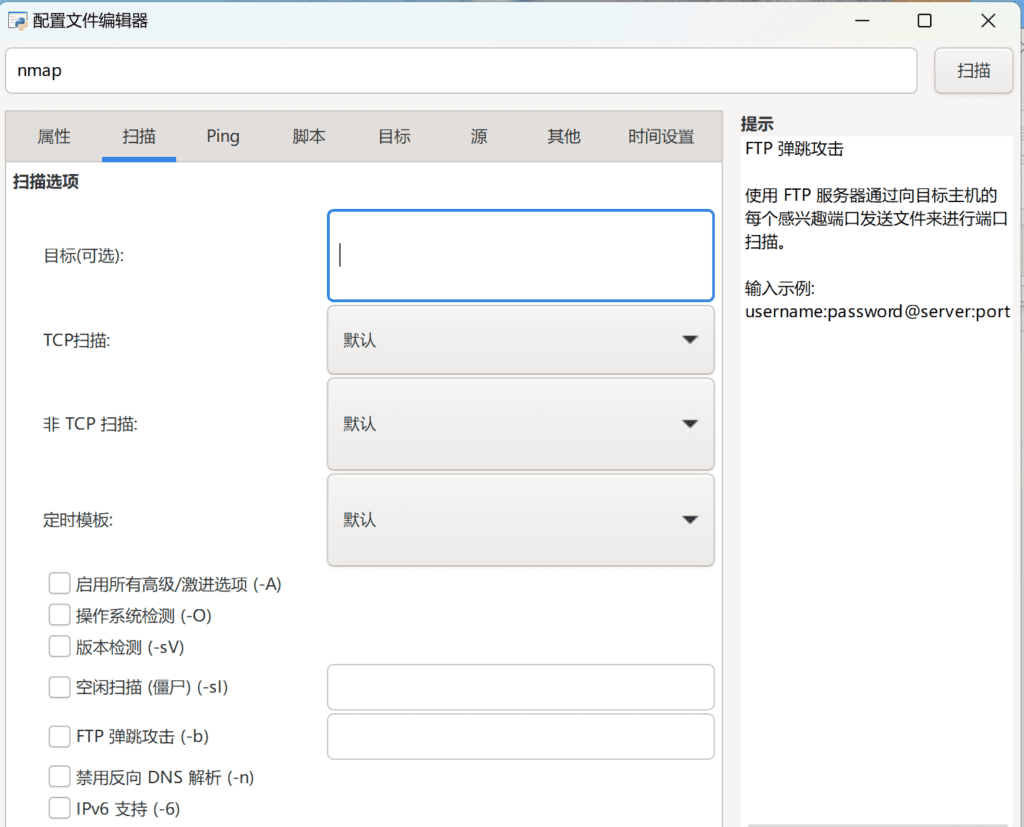Viewport: 1024px width, 827px height.
Task: Maximize the 配置文件编辑器 window
Action: (x=924, y=21)
